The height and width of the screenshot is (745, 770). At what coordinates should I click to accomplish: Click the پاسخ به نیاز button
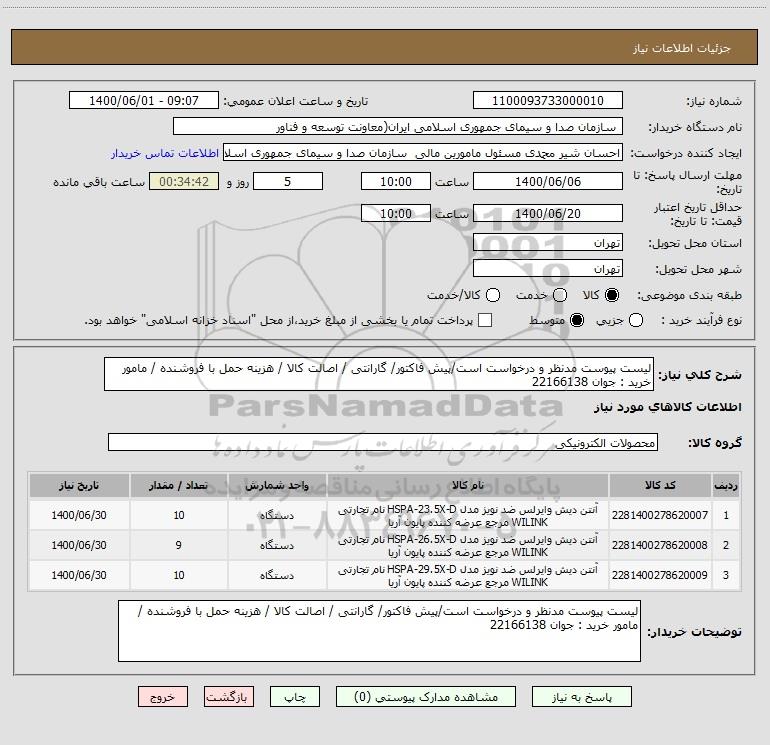coord(582,697)
